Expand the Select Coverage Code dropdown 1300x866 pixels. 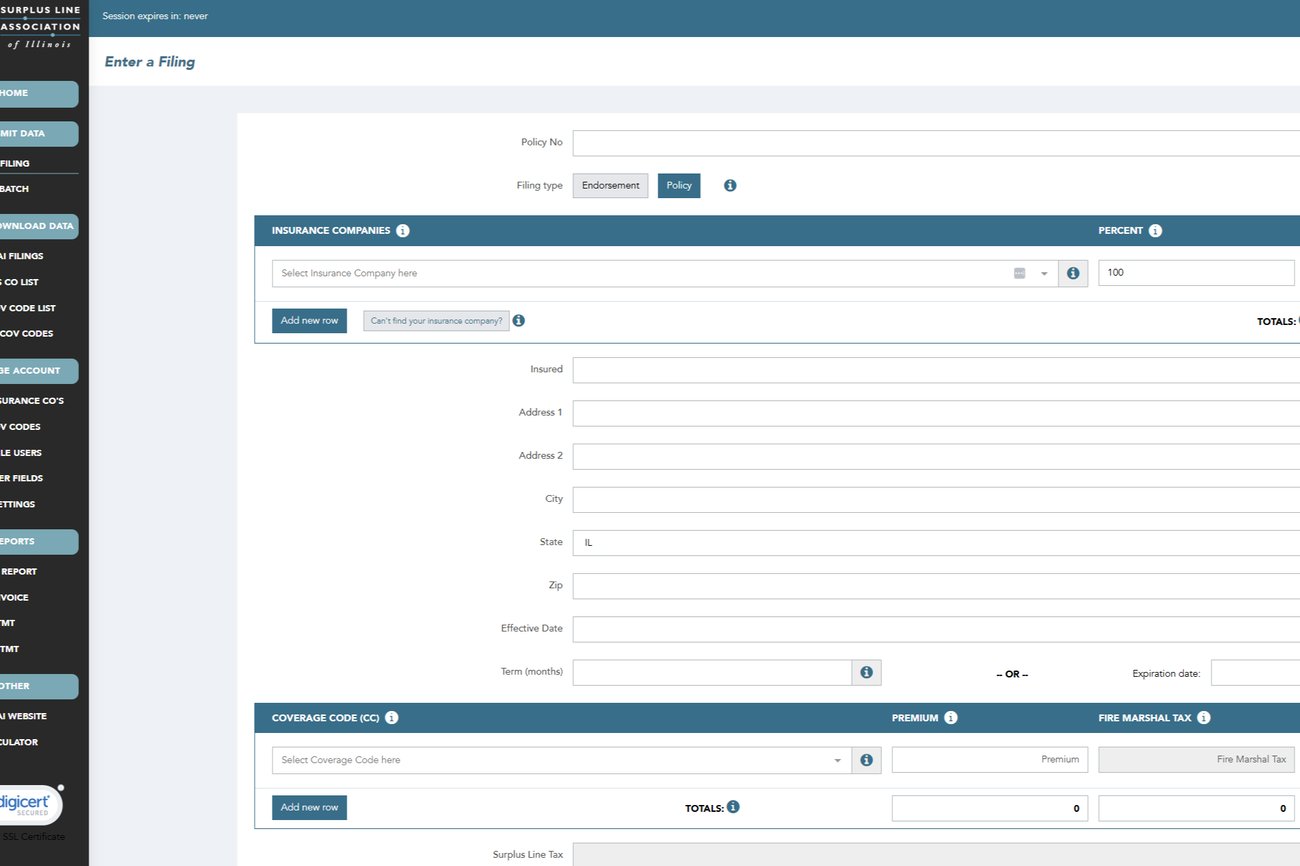click(x=560, y=760)
